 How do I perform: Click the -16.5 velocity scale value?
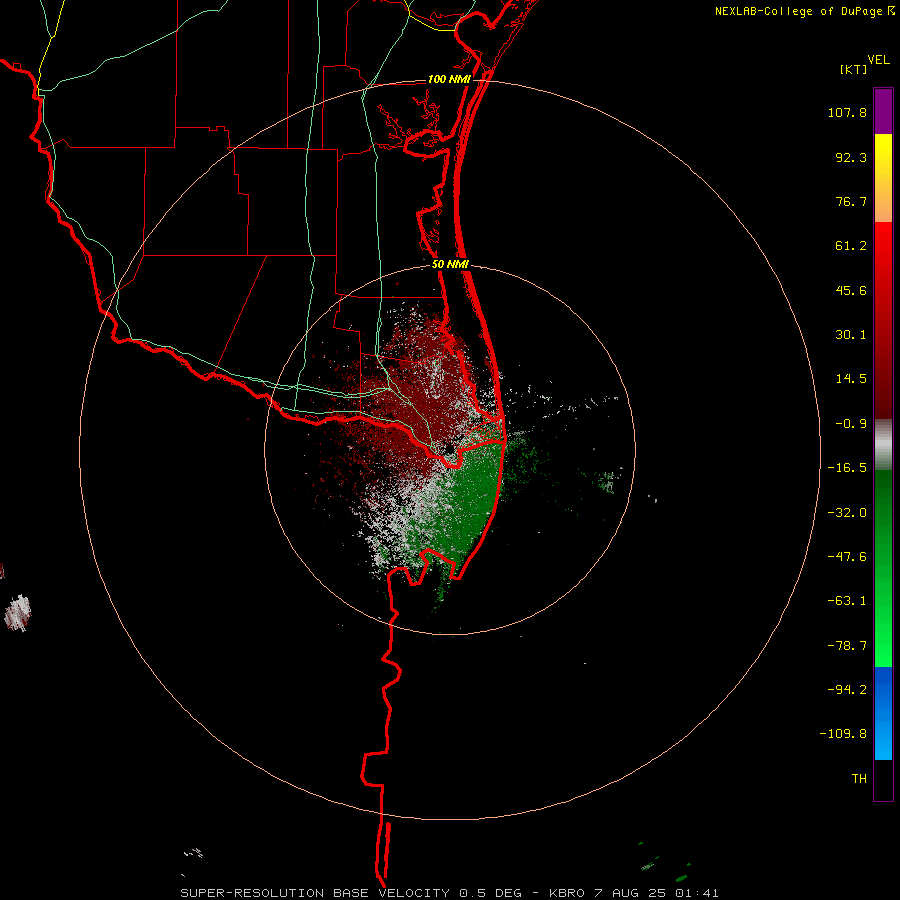[847, 468]
